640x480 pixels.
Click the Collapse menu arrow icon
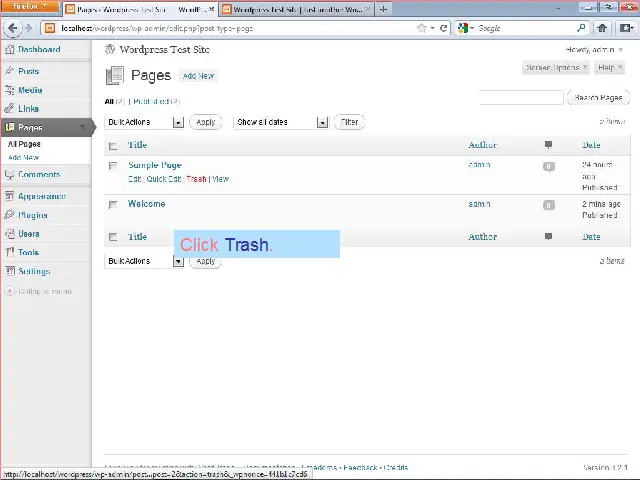coord(9,291)
